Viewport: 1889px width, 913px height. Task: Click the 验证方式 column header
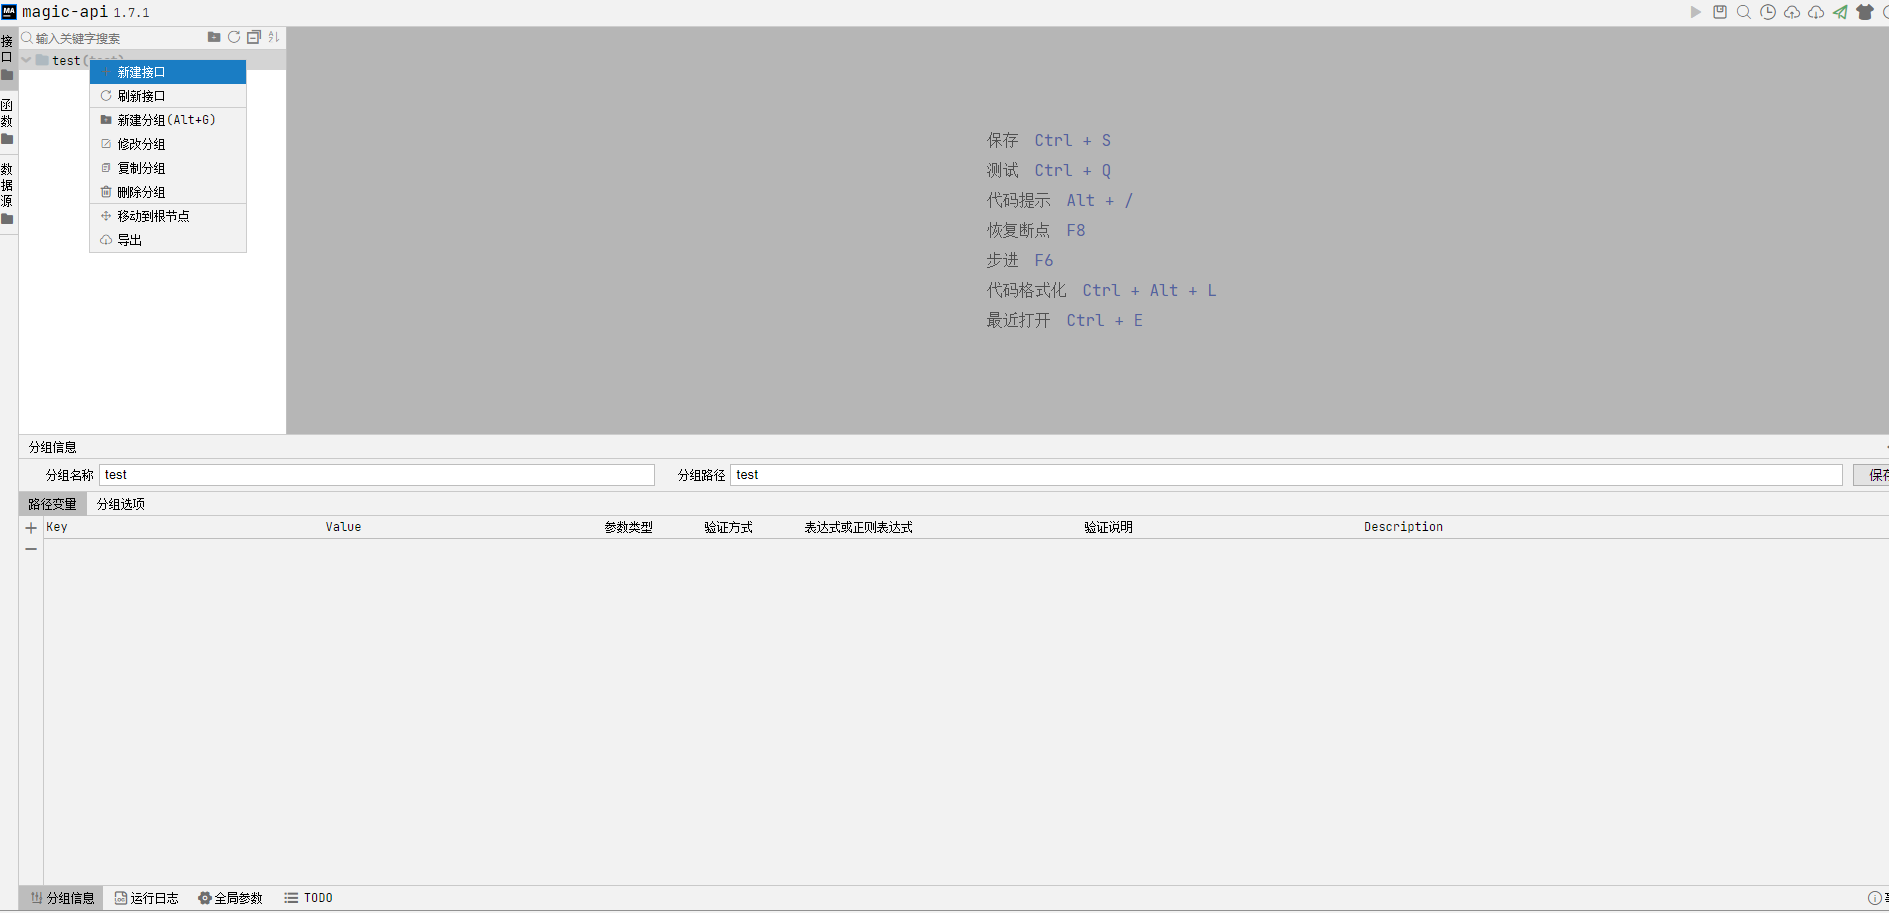(728, 527)
